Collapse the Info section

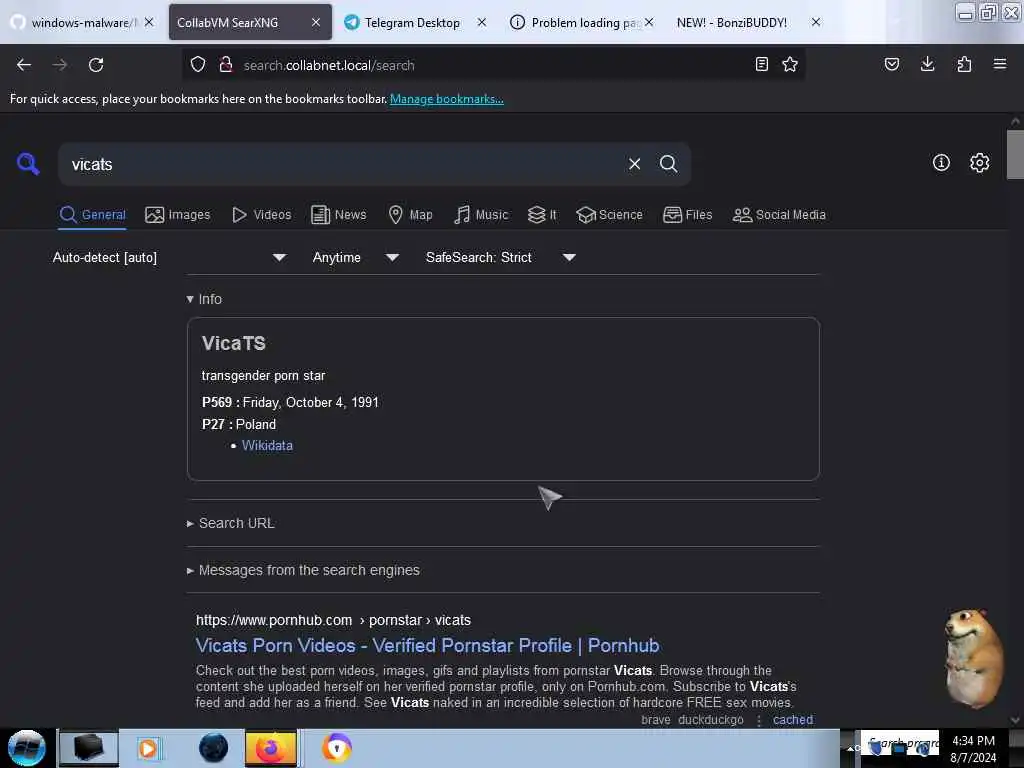(204, 299)
